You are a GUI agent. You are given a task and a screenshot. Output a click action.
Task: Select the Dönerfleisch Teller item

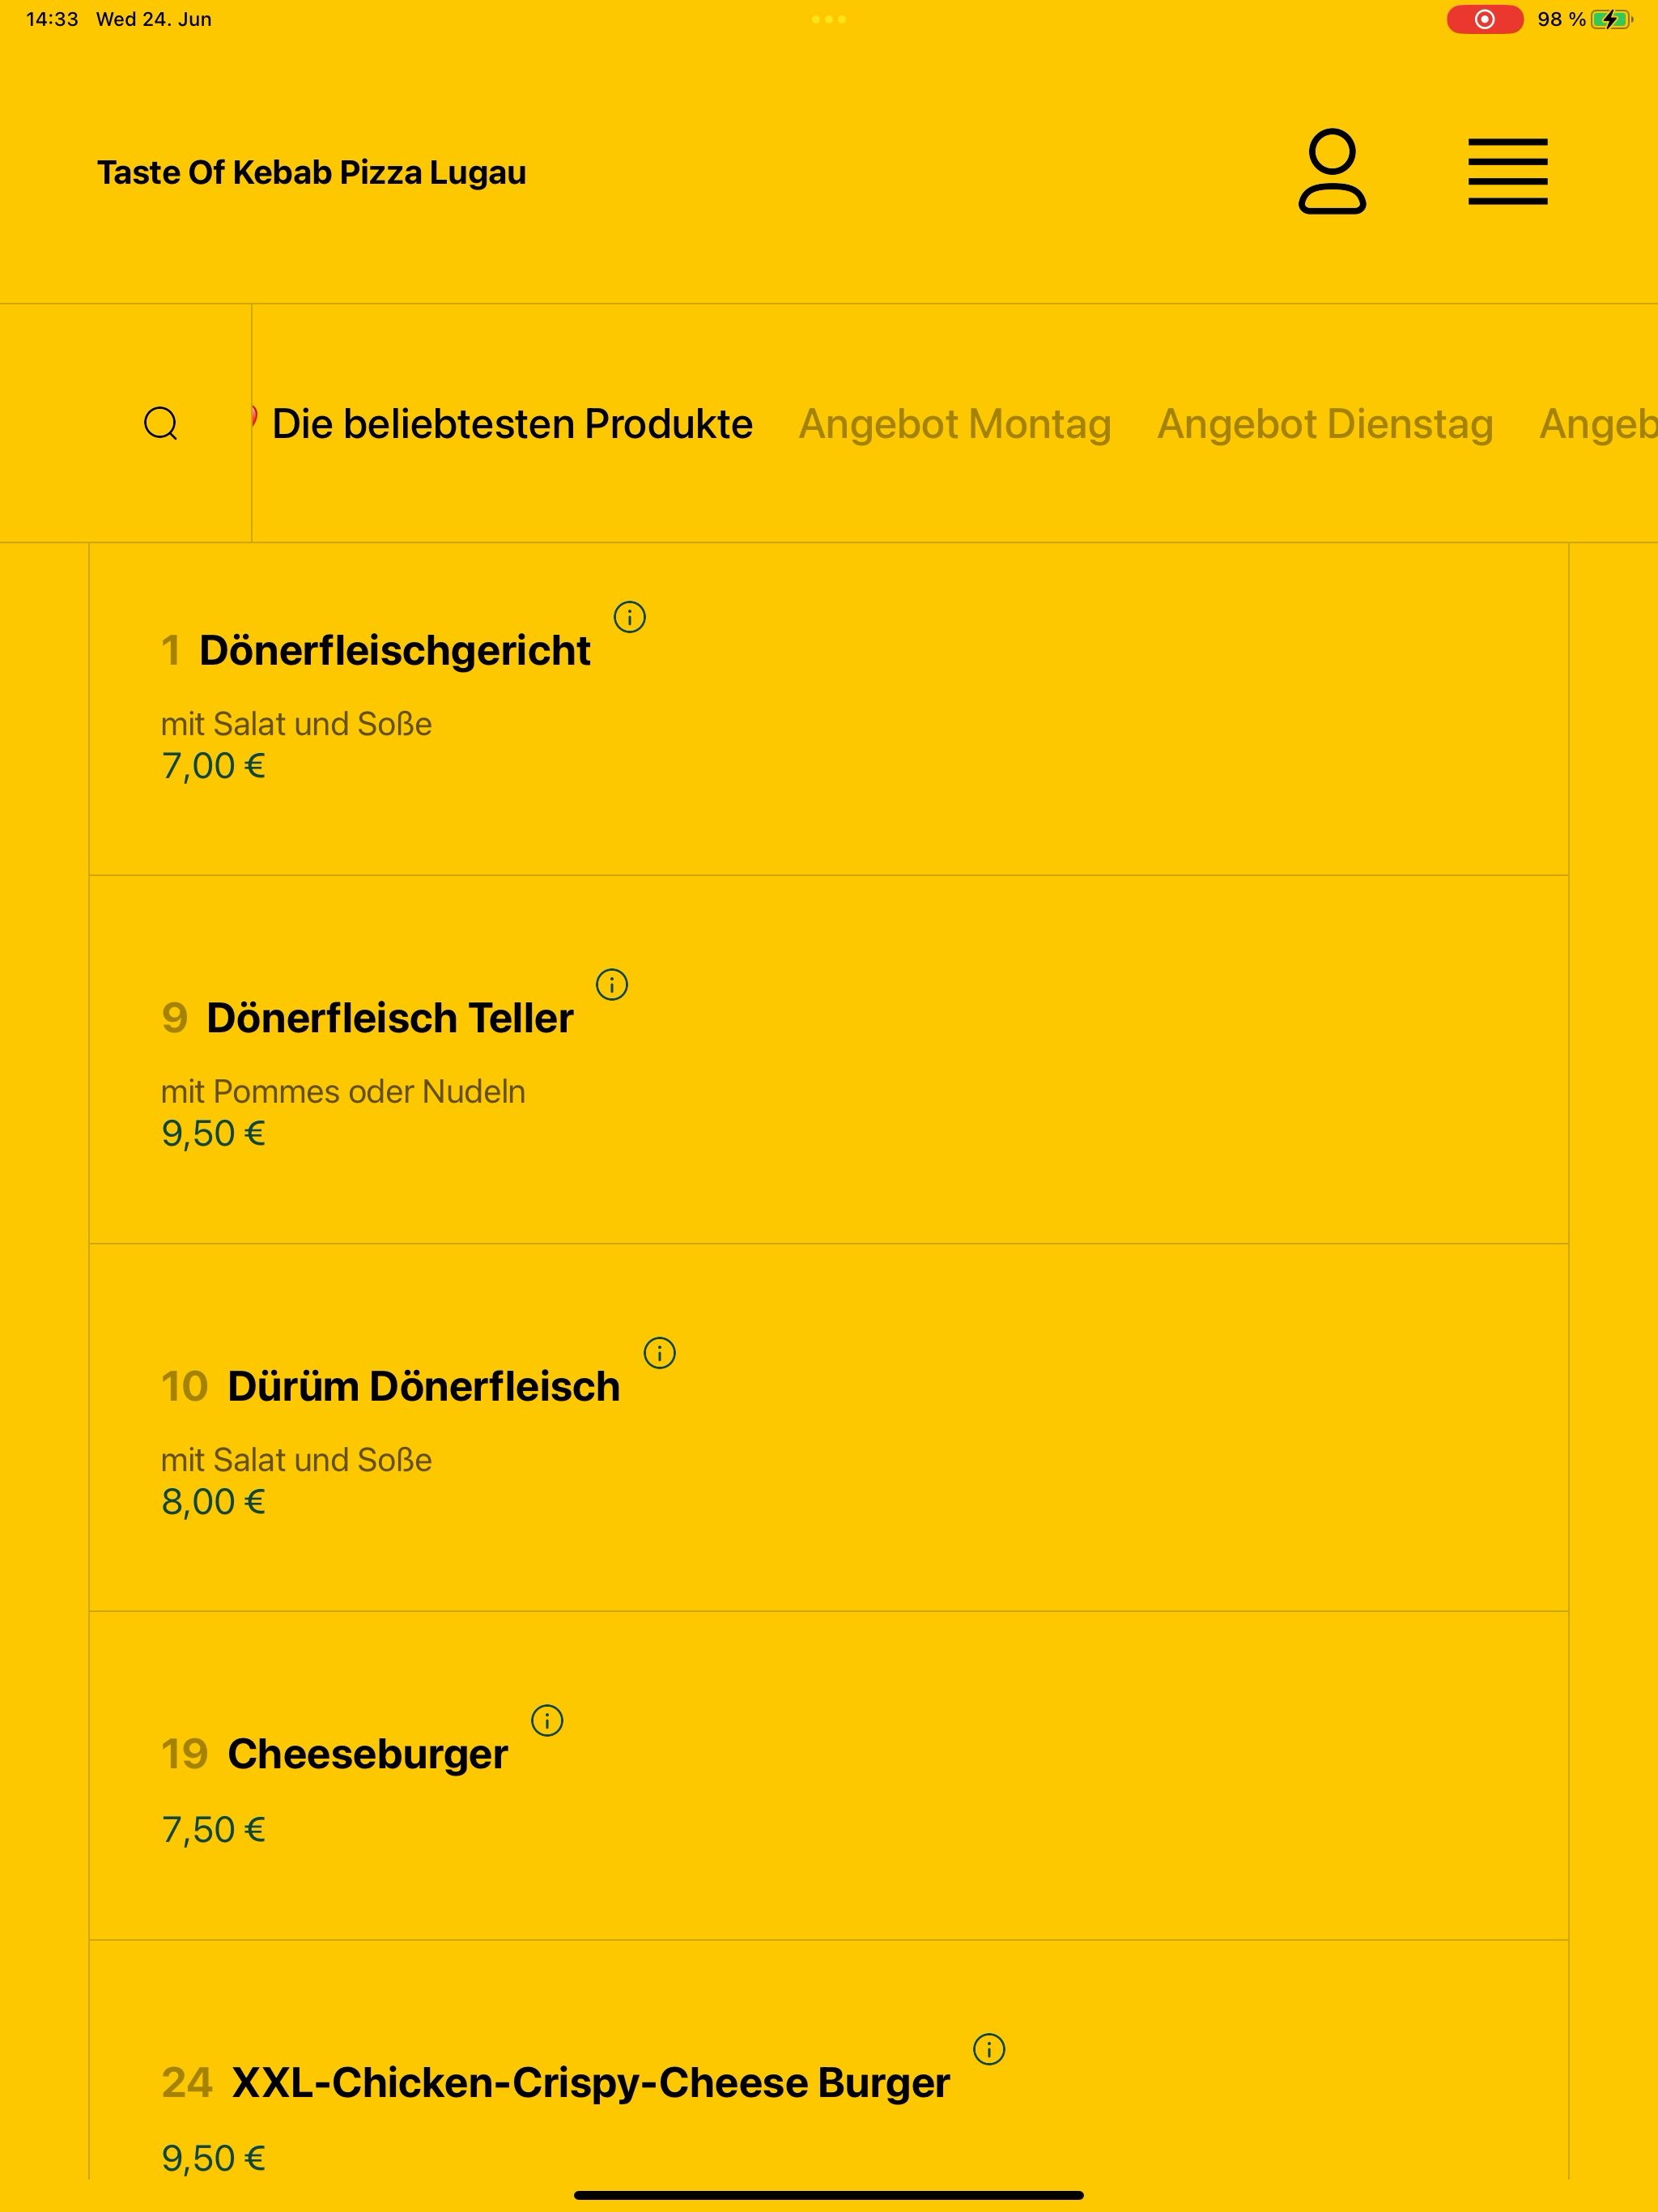pos(829,1060)
